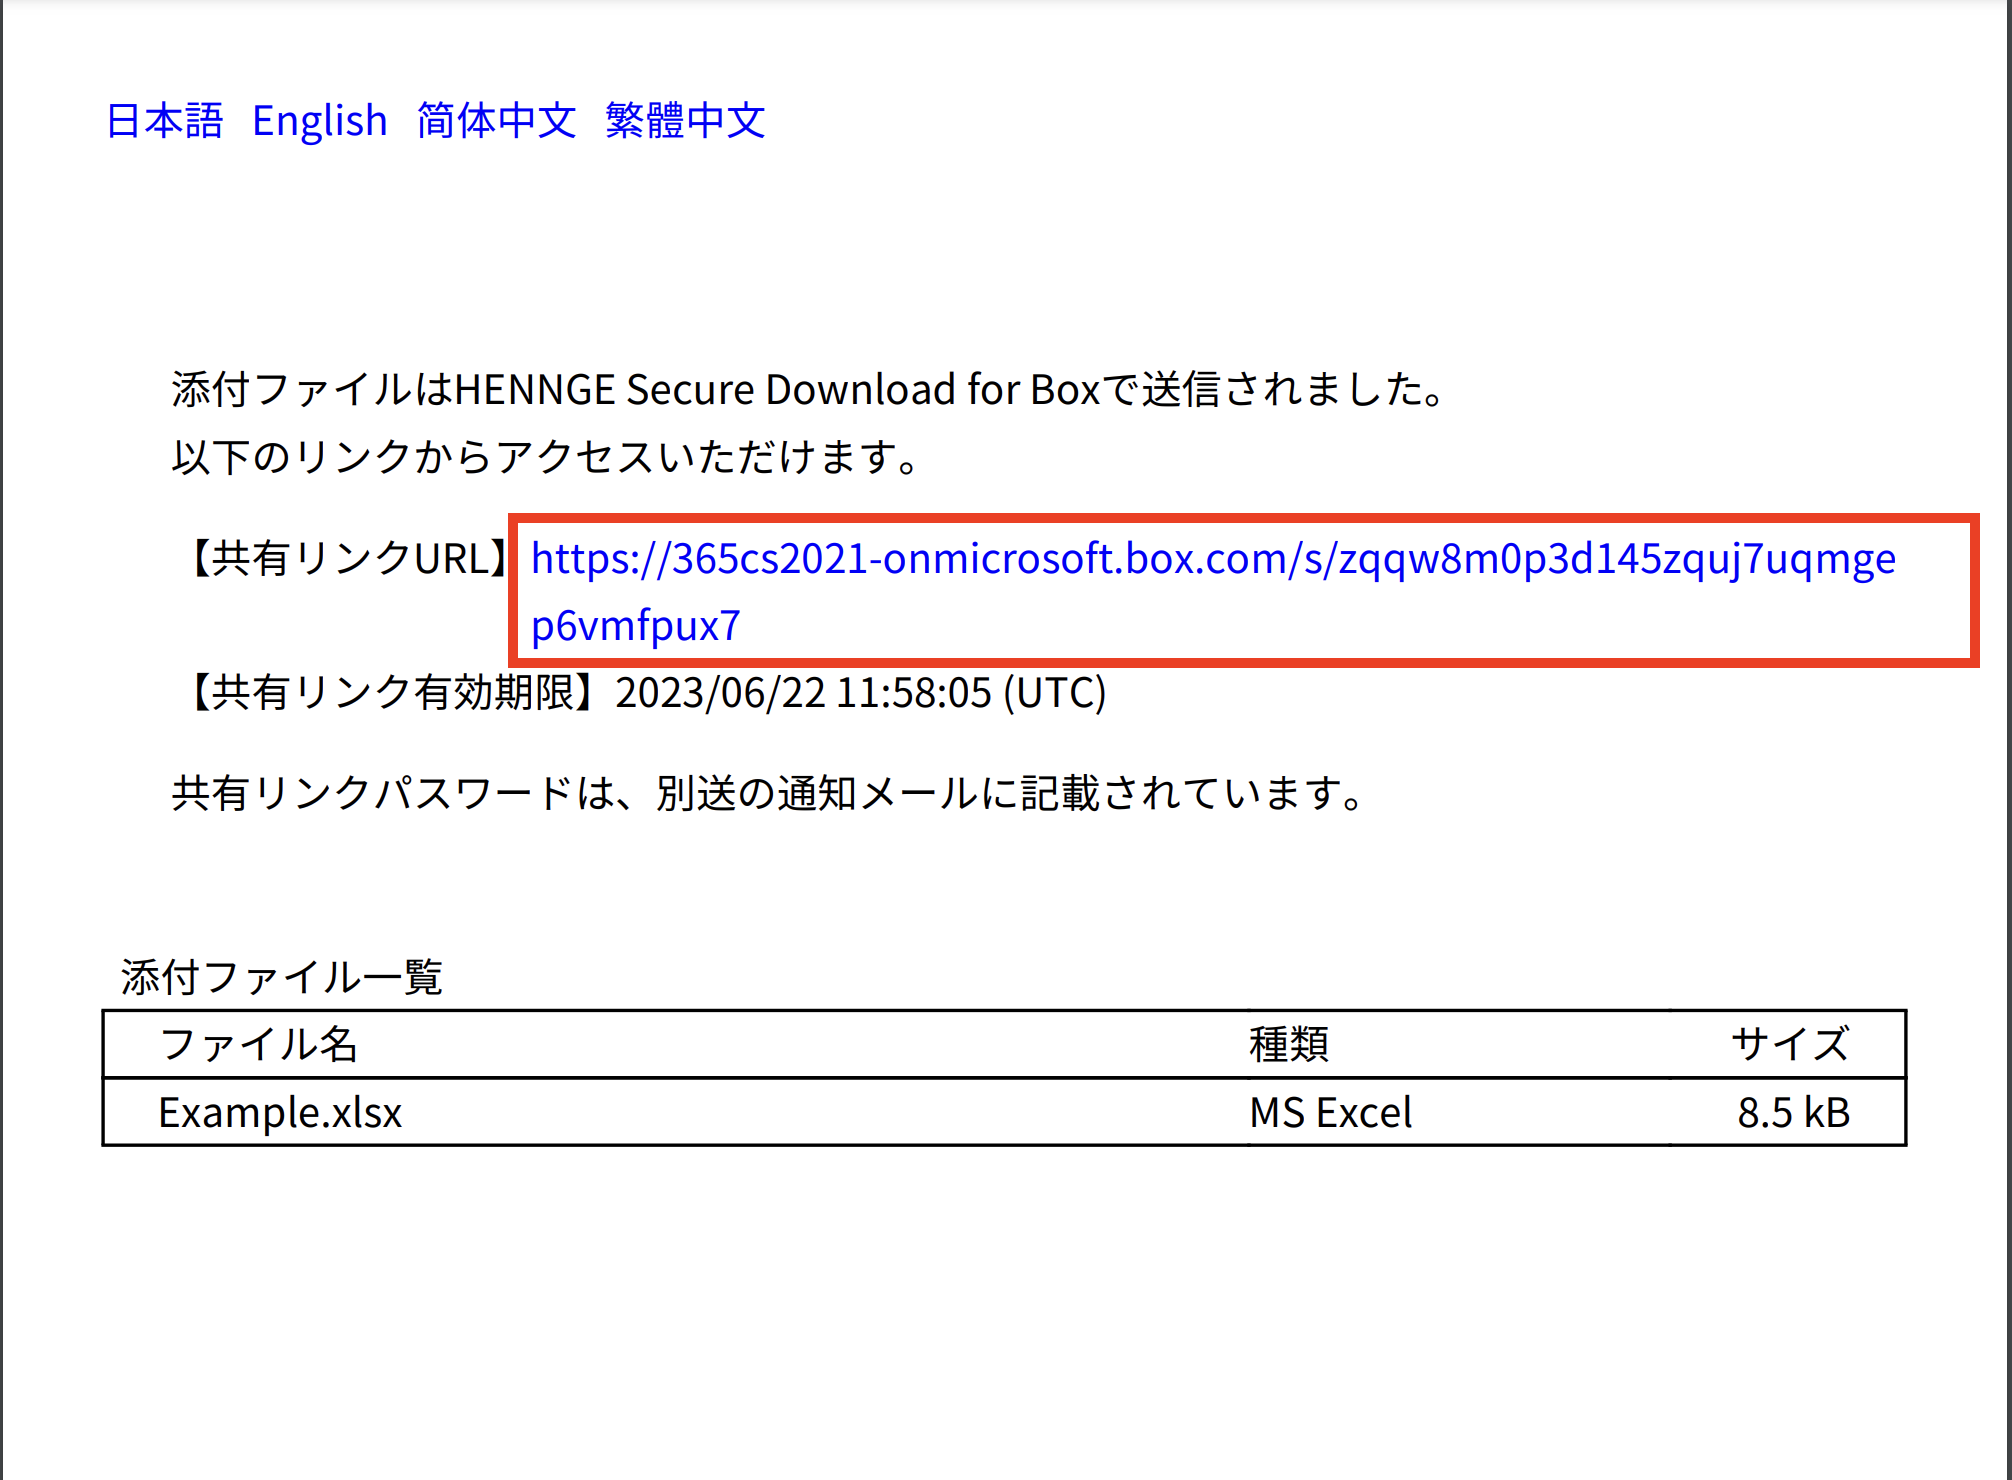Viewport: 2012px width, 1480px height.
Task: Switch language to 日本語
Action: tap(165, 121)
